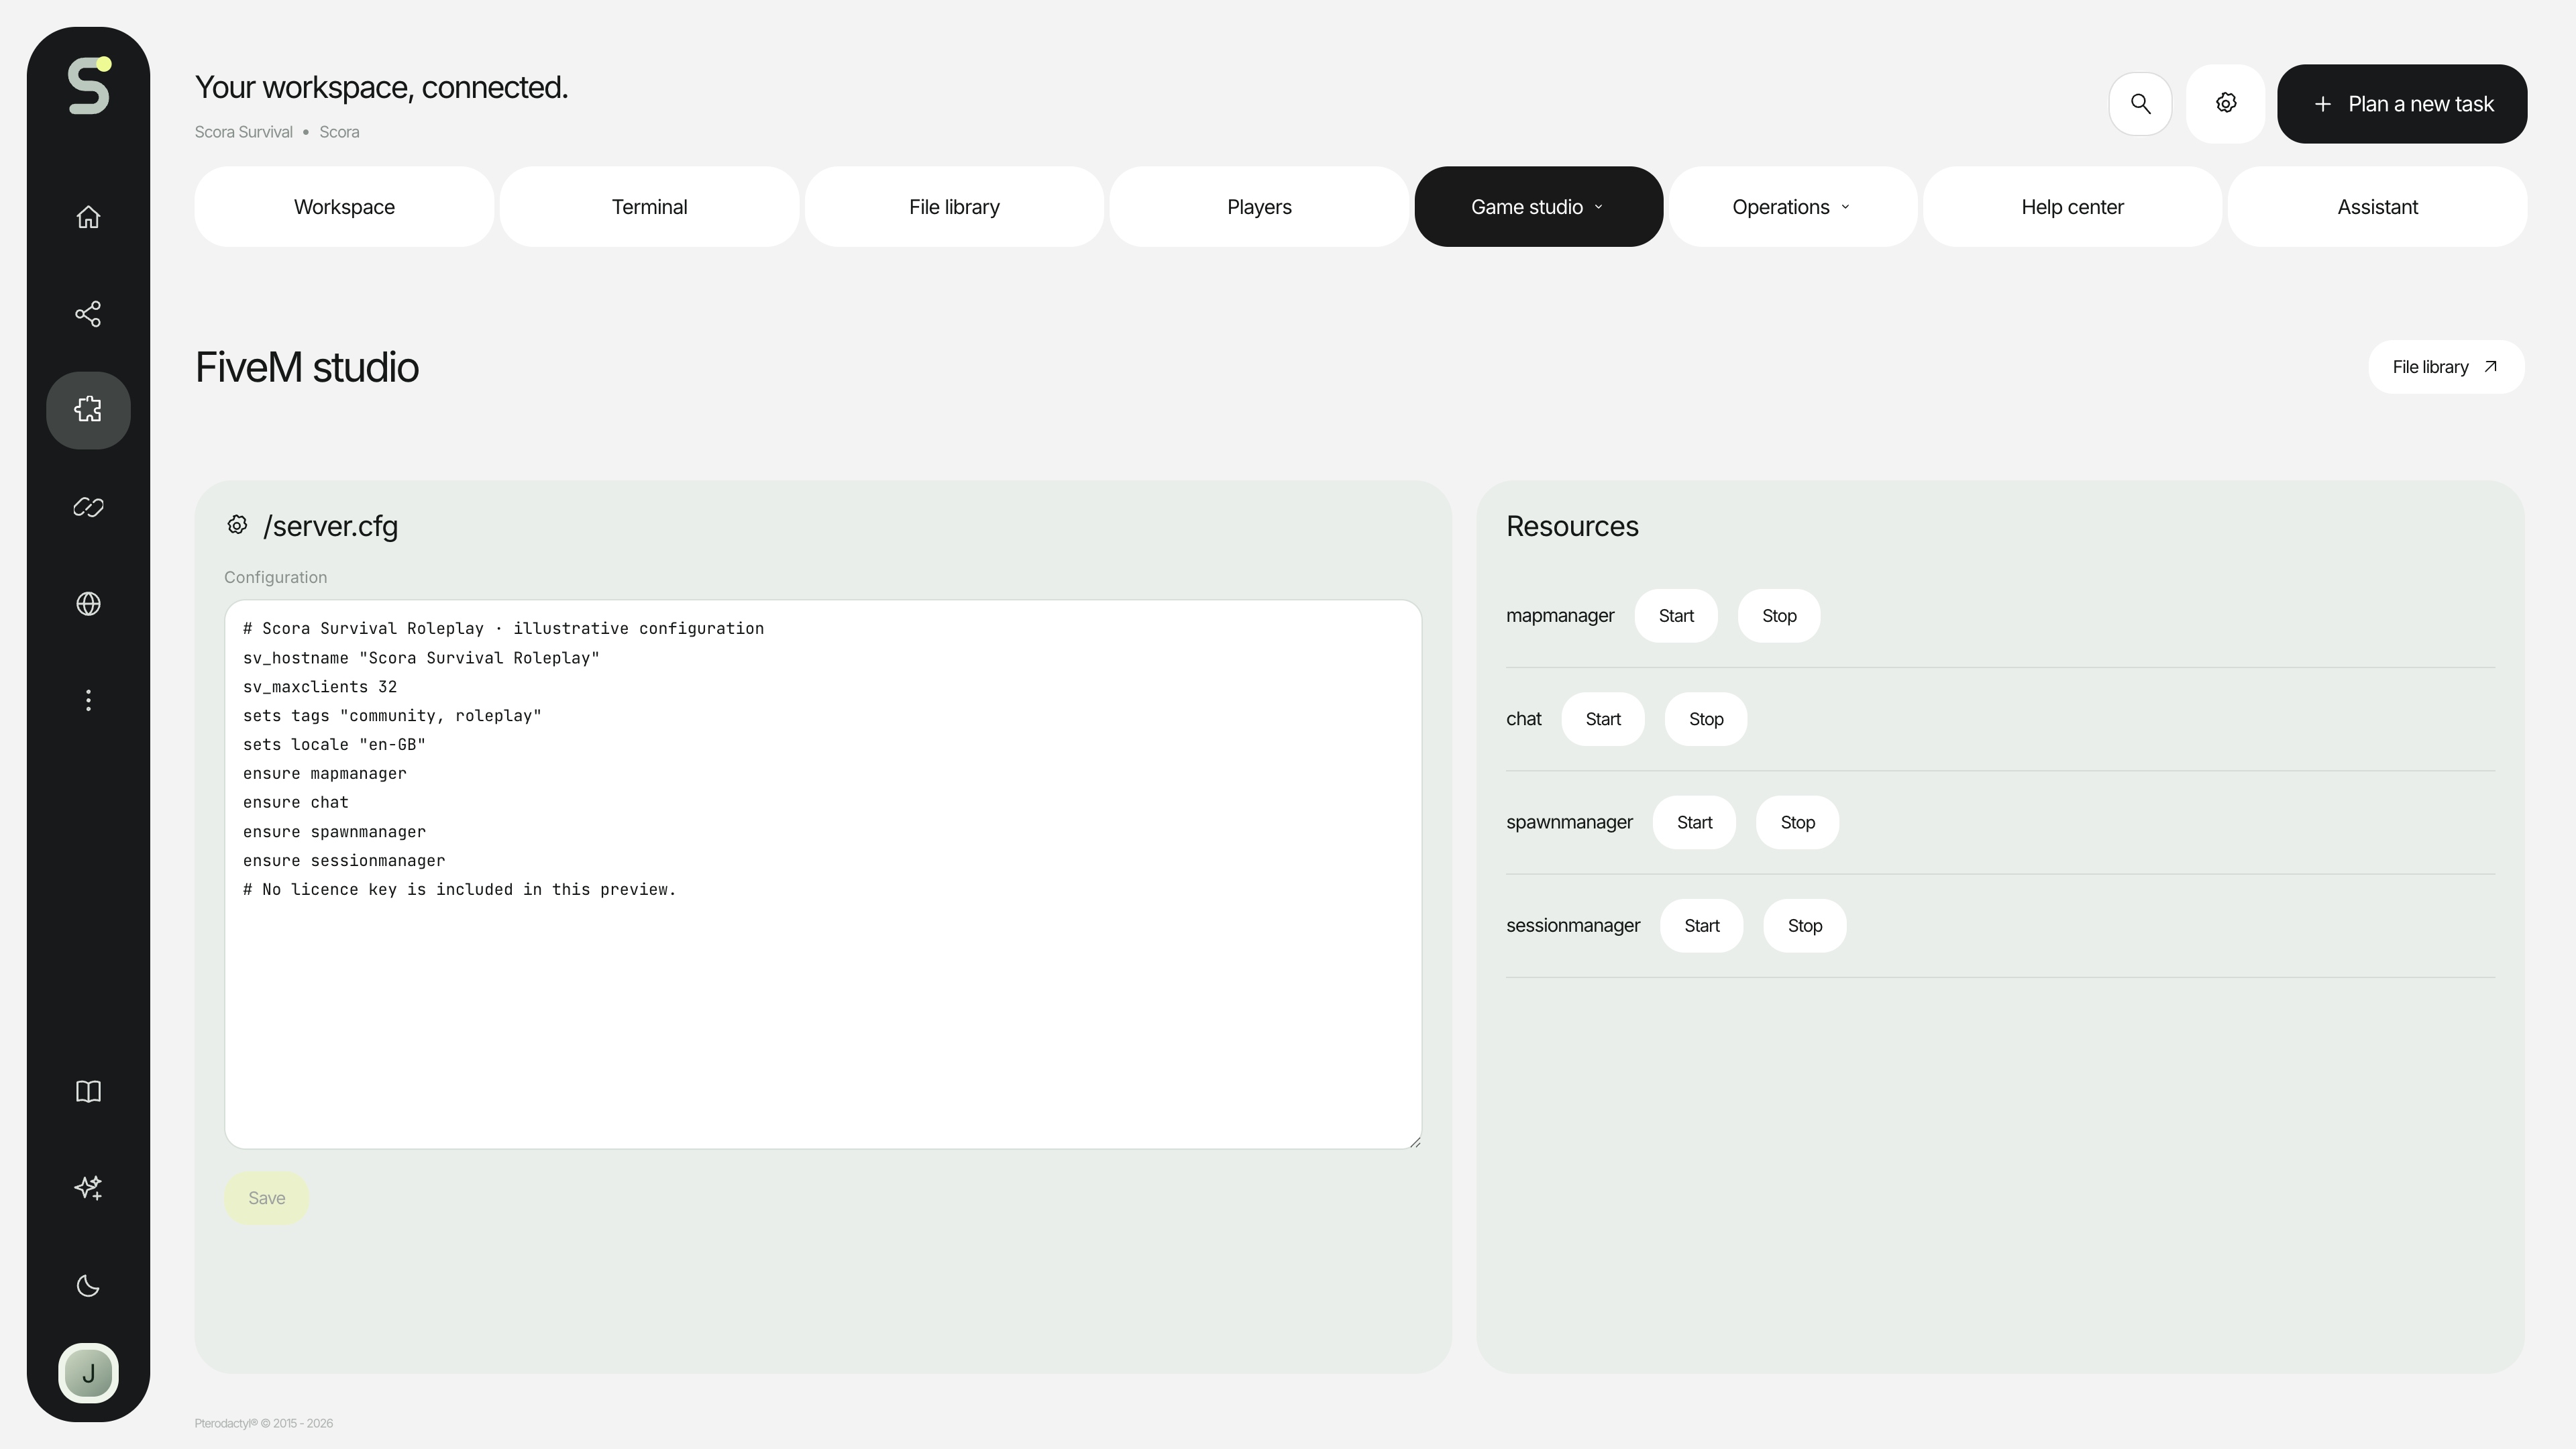Start the chat resource
Screen dimensions: 2576x1449
pos(1603,719)
